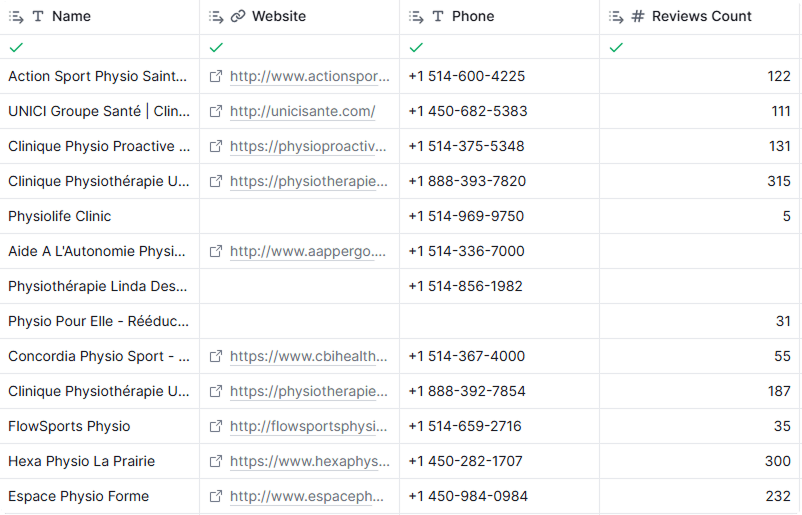Click the sort icon in Name column header
The width and height of the screenshot is (802, 515).
click(17, 17)
